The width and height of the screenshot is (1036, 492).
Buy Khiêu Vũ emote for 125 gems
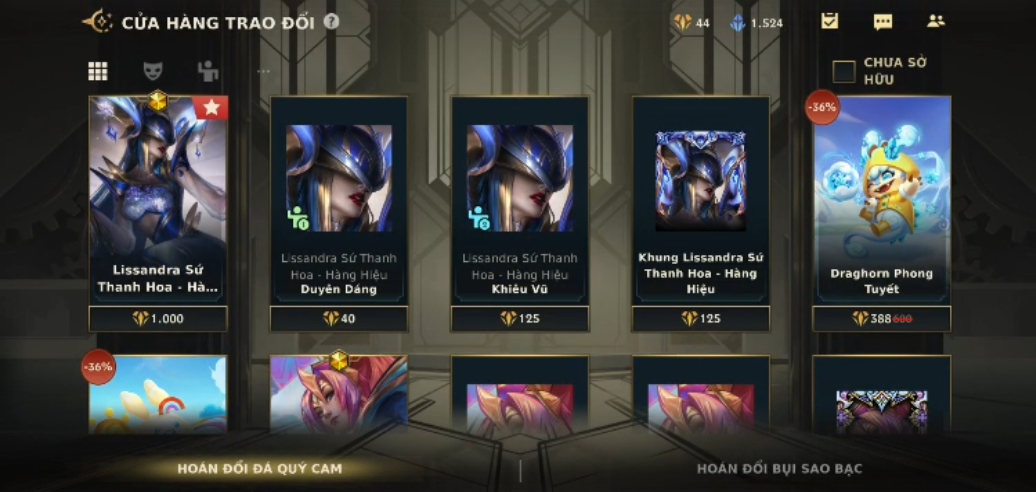coord(520,319)
